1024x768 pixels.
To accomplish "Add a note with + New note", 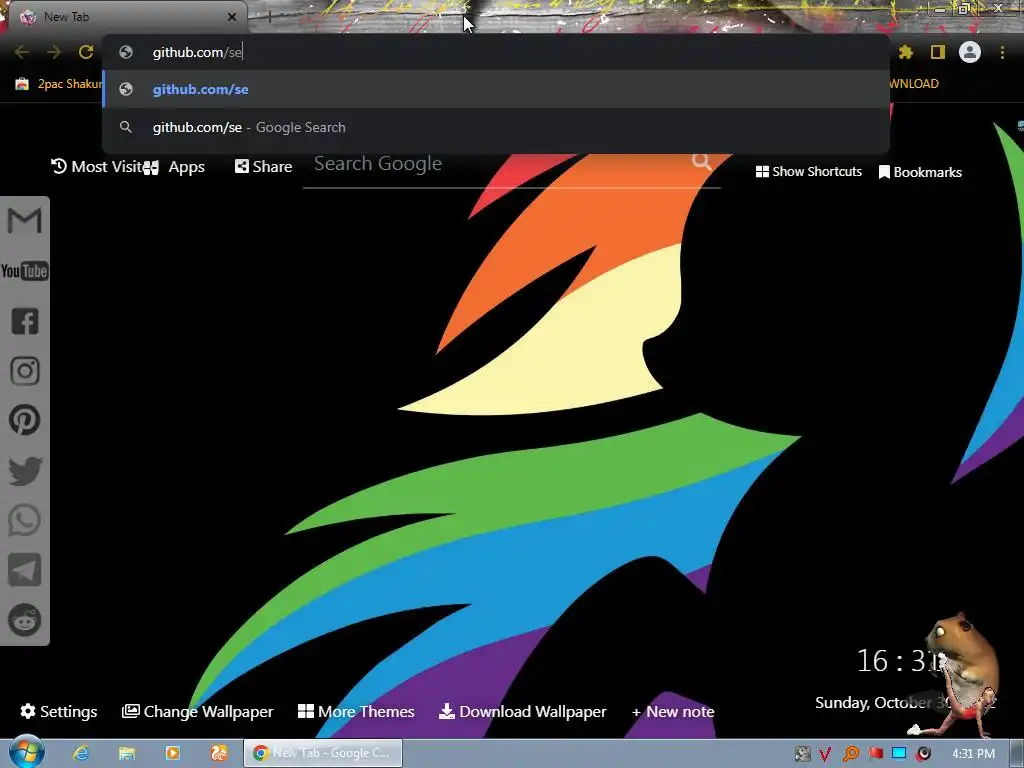I will (673, 712).
